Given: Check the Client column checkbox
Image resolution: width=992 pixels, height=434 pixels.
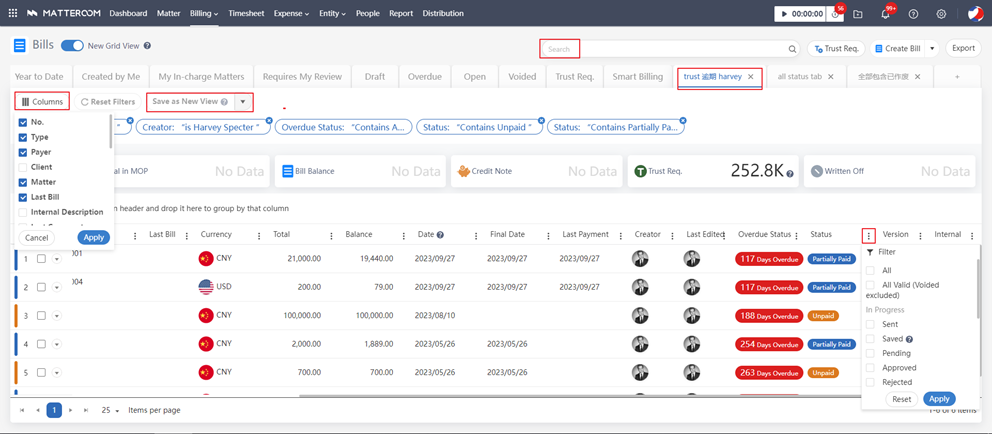Looking at the screenshot, I should [23, 167].
